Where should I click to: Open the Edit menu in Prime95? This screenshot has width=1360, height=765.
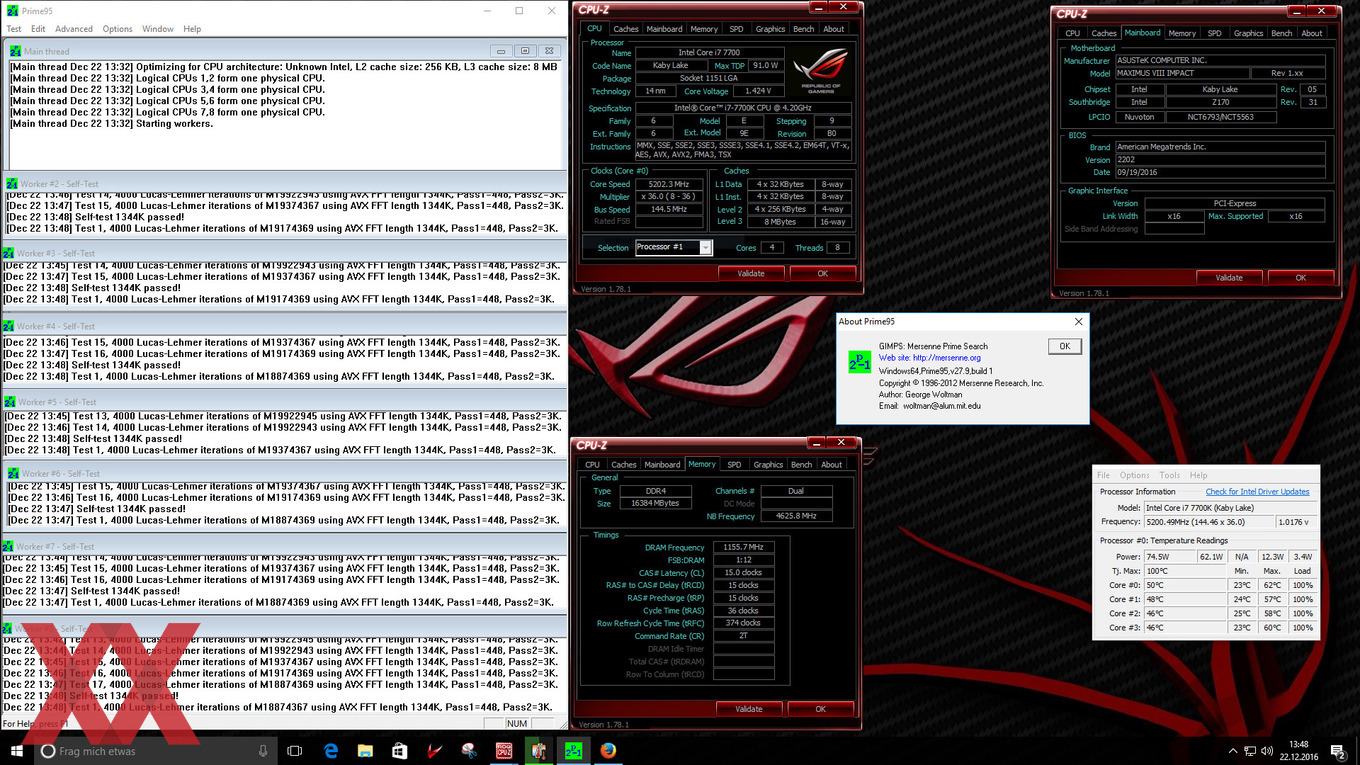tap(38, 29)
